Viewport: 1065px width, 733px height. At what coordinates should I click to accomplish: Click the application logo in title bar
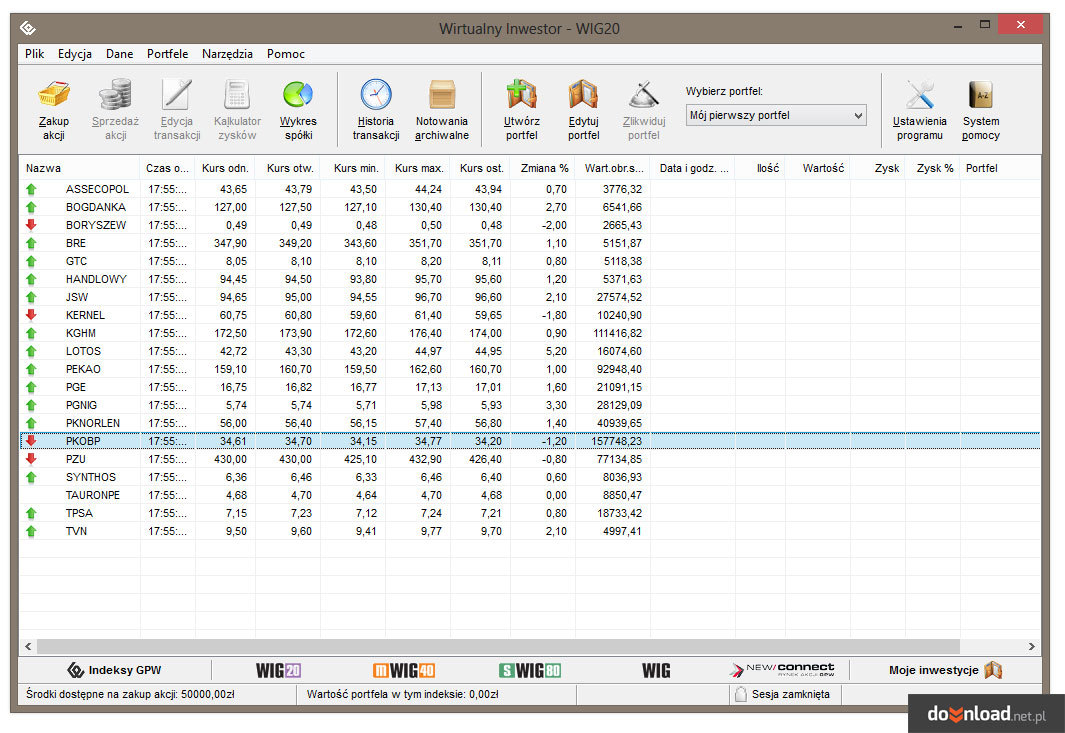click(28, 28)
